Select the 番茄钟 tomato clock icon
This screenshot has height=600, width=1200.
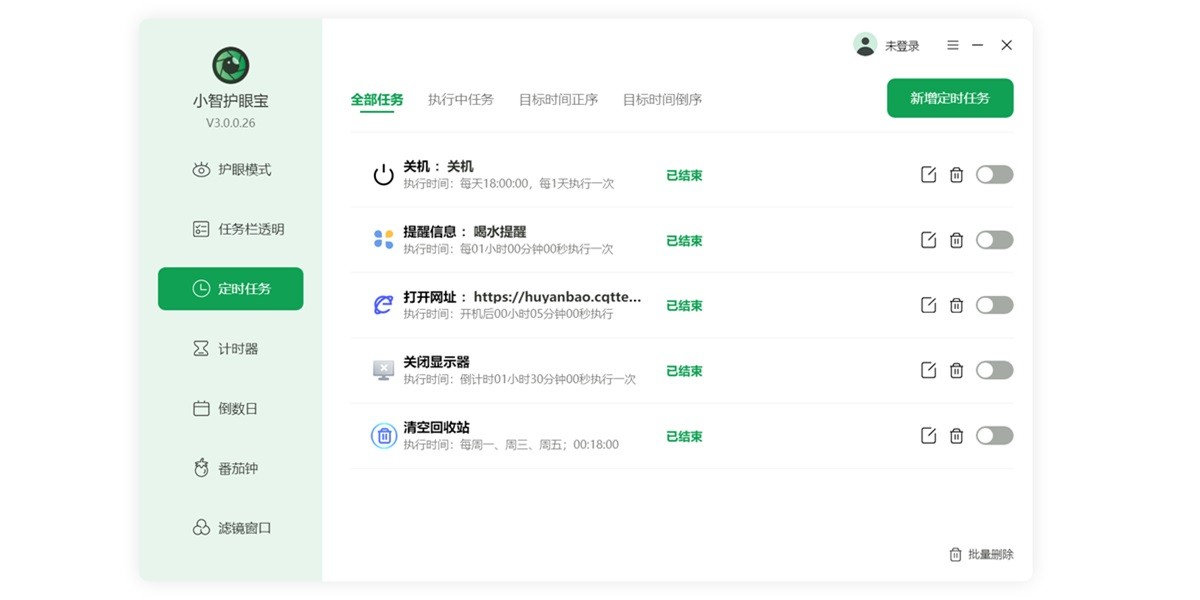click(203, 468)
